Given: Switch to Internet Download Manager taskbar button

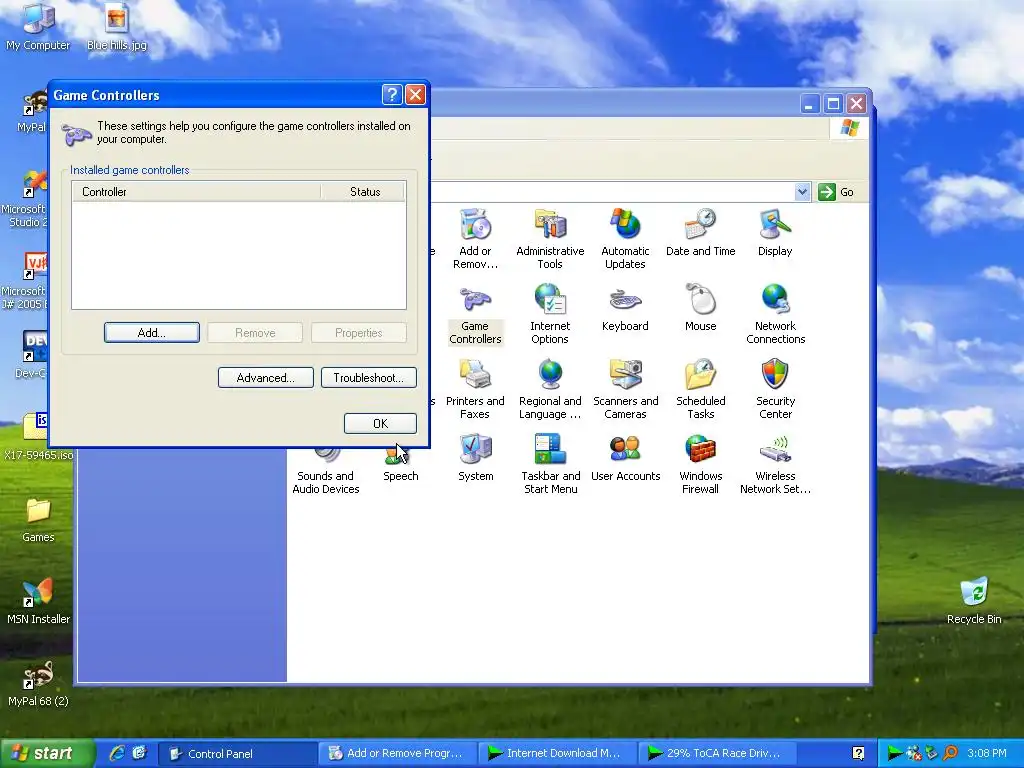Looking at the screenshot, I should (558, 753).
